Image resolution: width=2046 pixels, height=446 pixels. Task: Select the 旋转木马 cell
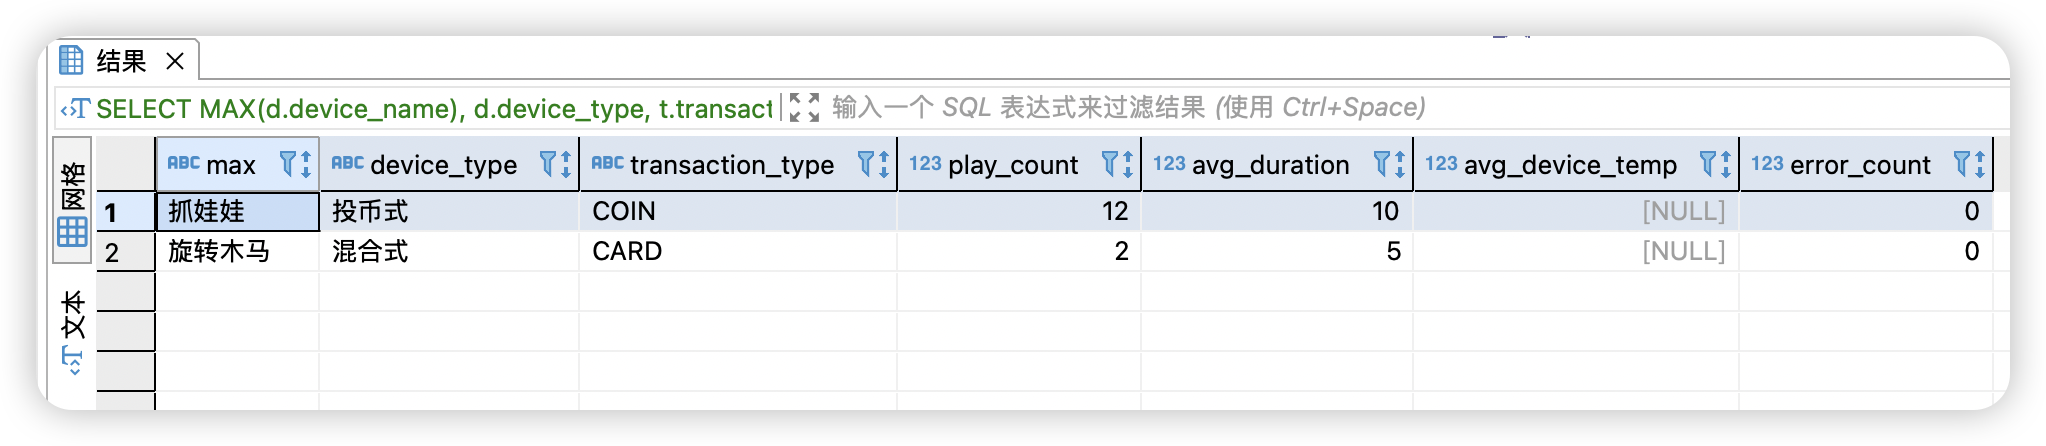click(220, 252)
